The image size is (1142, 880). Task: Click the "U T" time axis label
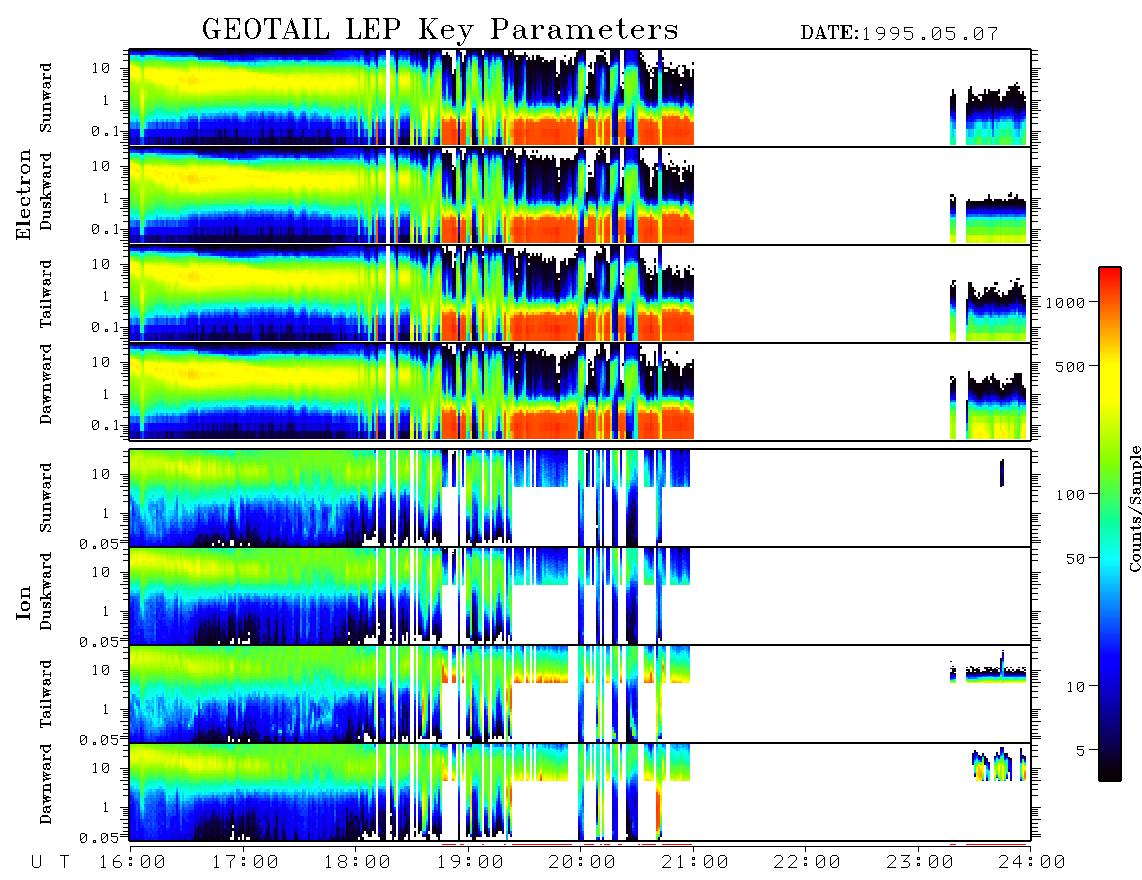click(51, 862)
